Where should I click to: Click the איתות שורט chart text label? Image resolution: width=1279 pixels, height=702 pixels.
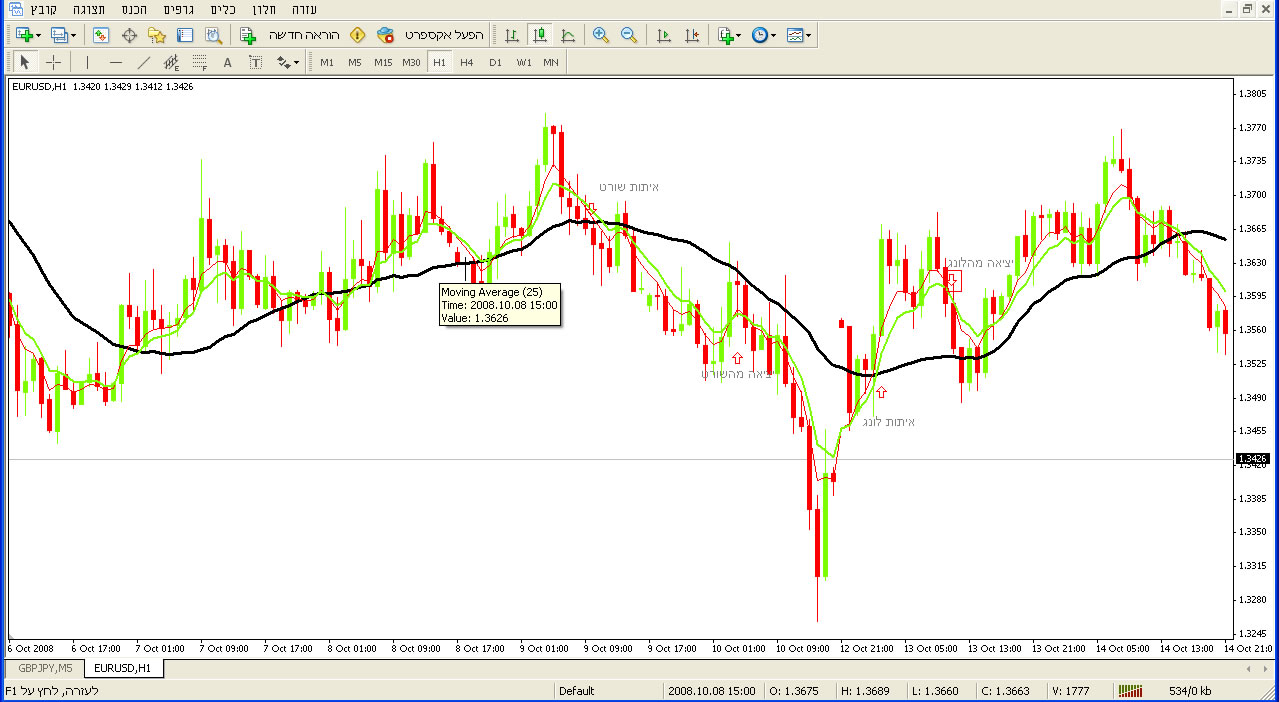(x=629, y=187)
